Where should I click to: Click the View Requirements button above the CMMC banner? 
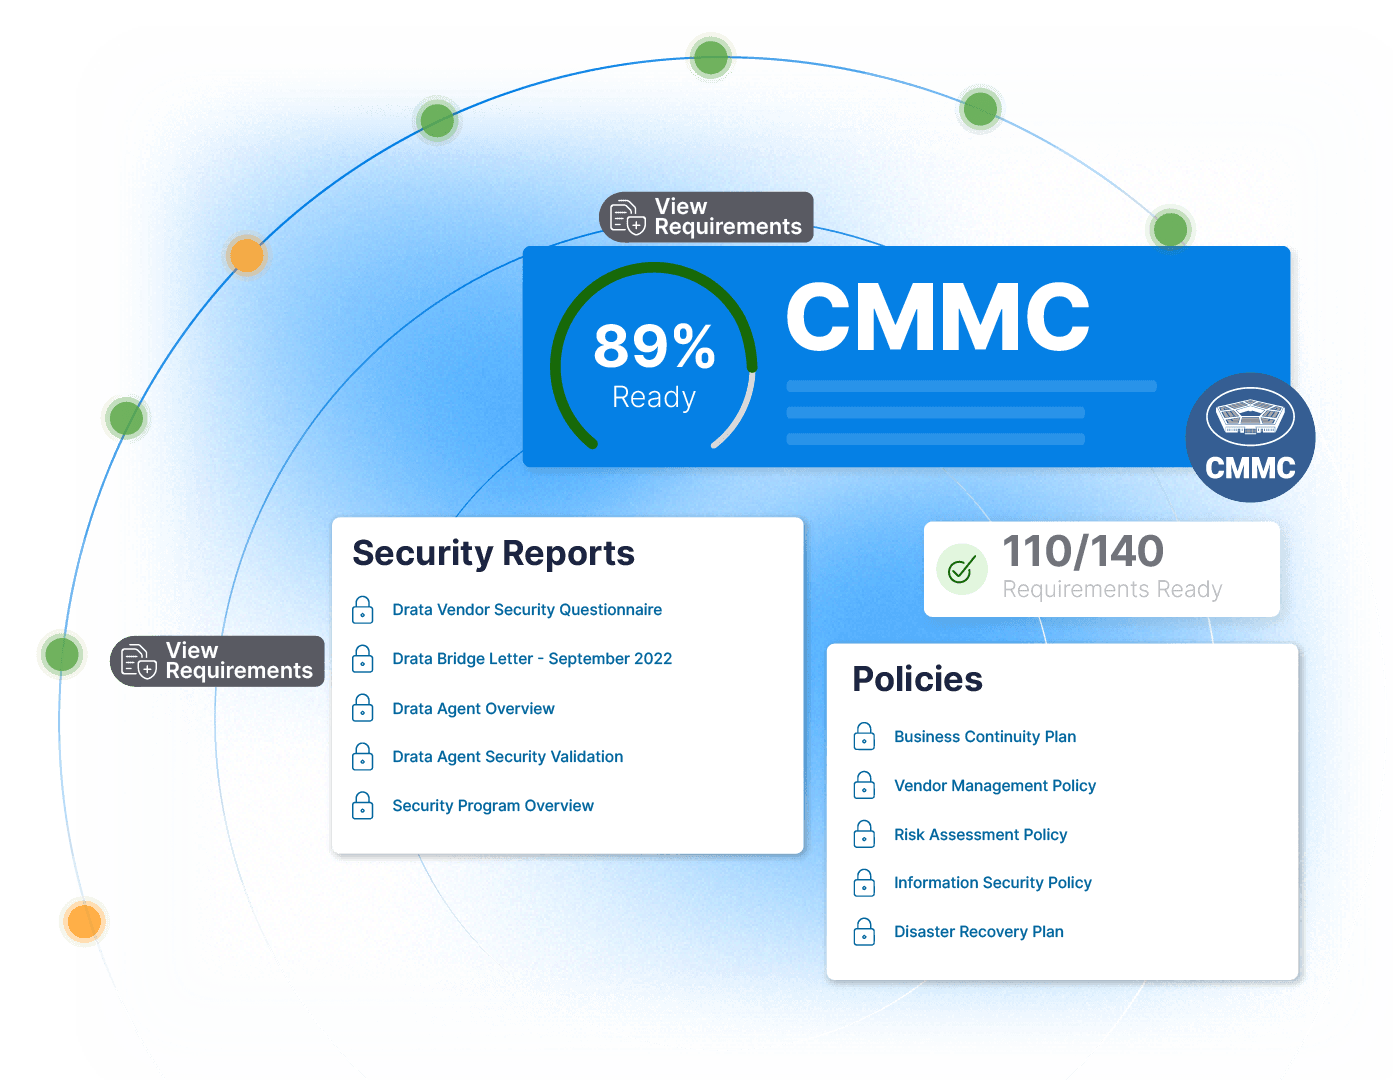point(706,217)
